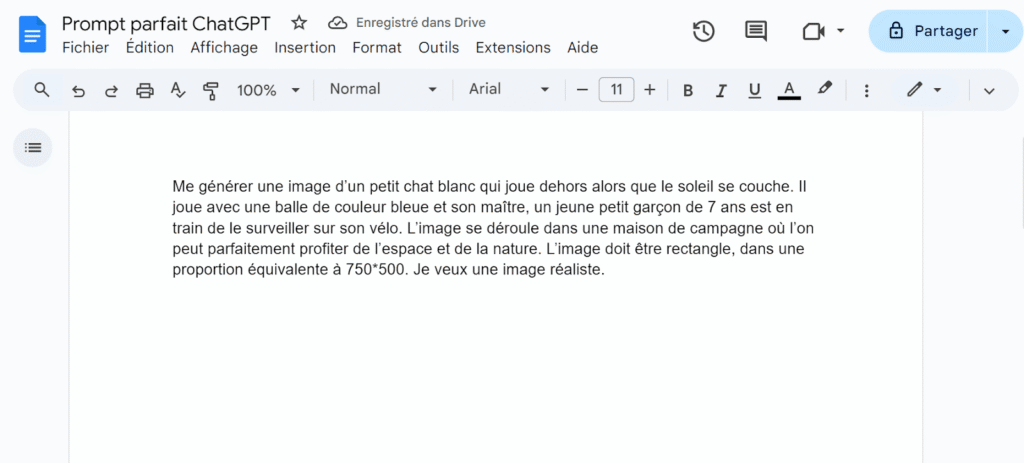Toggle italic formatting
1024x463 pixels.
(720, 90)
